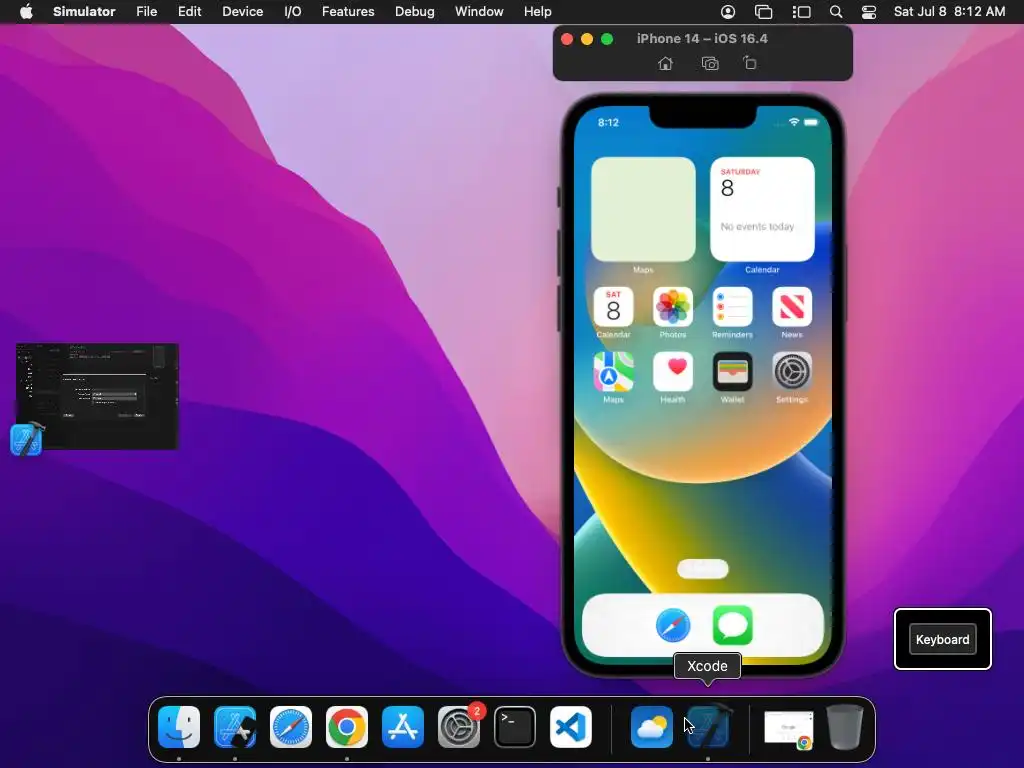This screenshot has height=768, width=1024.
Task: Open Simulator icon in the macOS Dock
Action: pyautogui.click(x=235, y=727)
